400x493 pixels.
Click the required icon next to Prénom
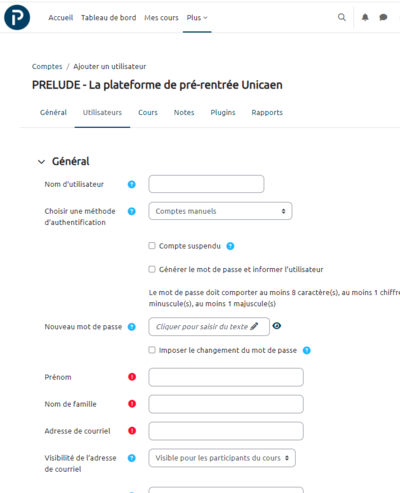tap(132, 377)
